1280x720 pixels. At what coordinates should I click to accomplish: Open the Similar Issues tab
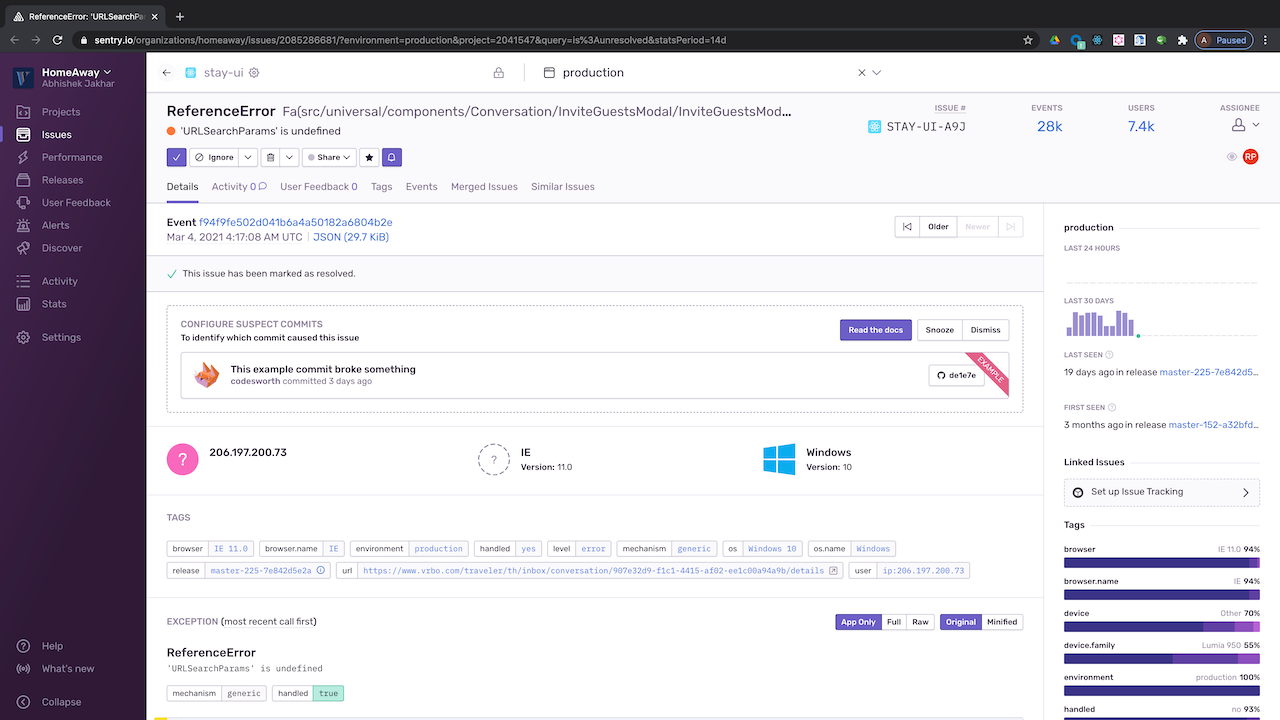563,187
